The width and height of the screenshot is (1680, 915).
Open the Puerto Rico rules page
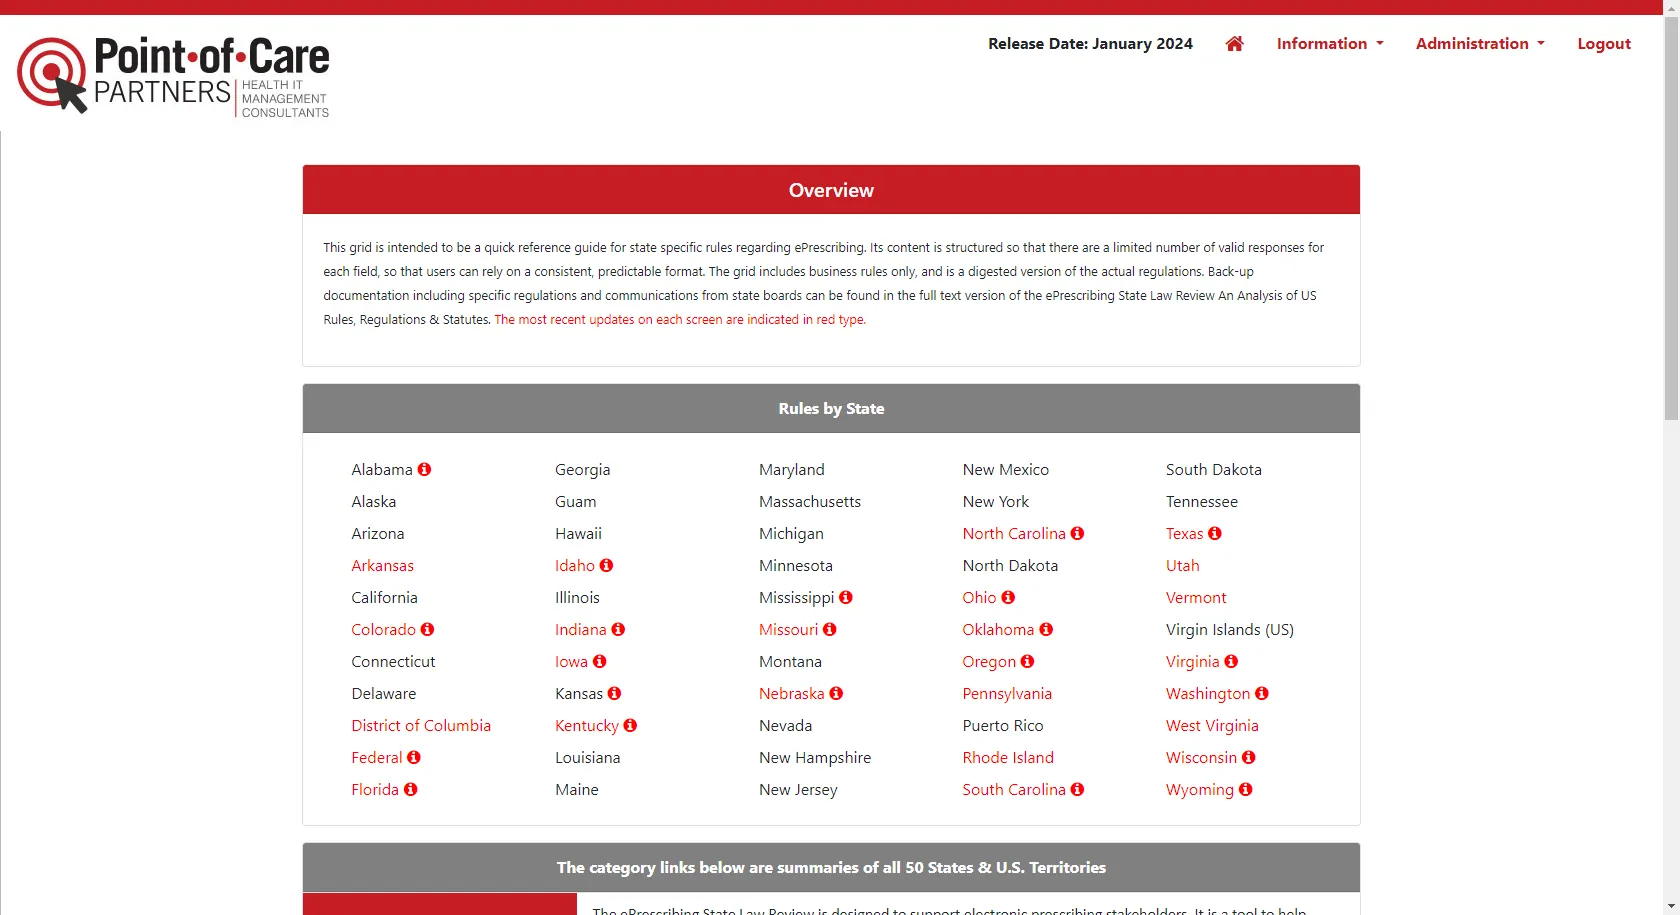tap(1002, 725)
